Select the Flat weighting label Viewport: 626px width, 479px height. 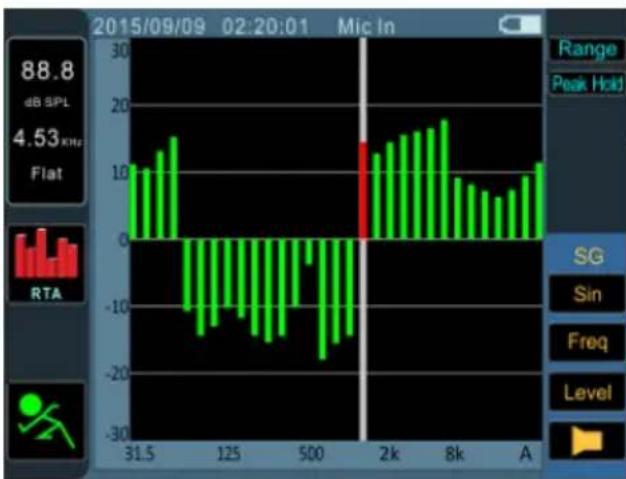click(x=47, y=173)
